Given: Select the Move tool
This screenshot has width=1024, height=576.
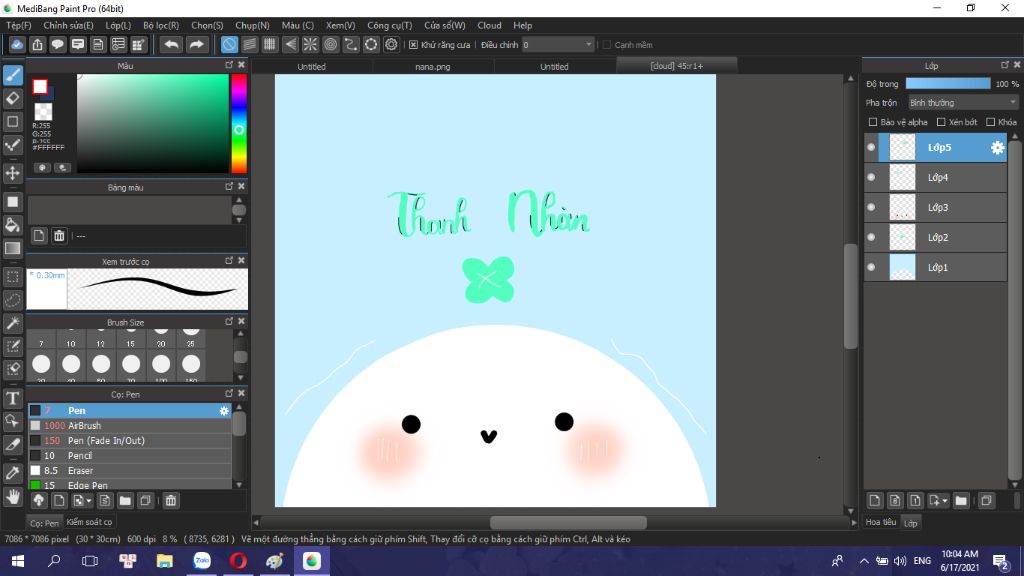Looking at the screenshot, I should click(x=12, y=173).
